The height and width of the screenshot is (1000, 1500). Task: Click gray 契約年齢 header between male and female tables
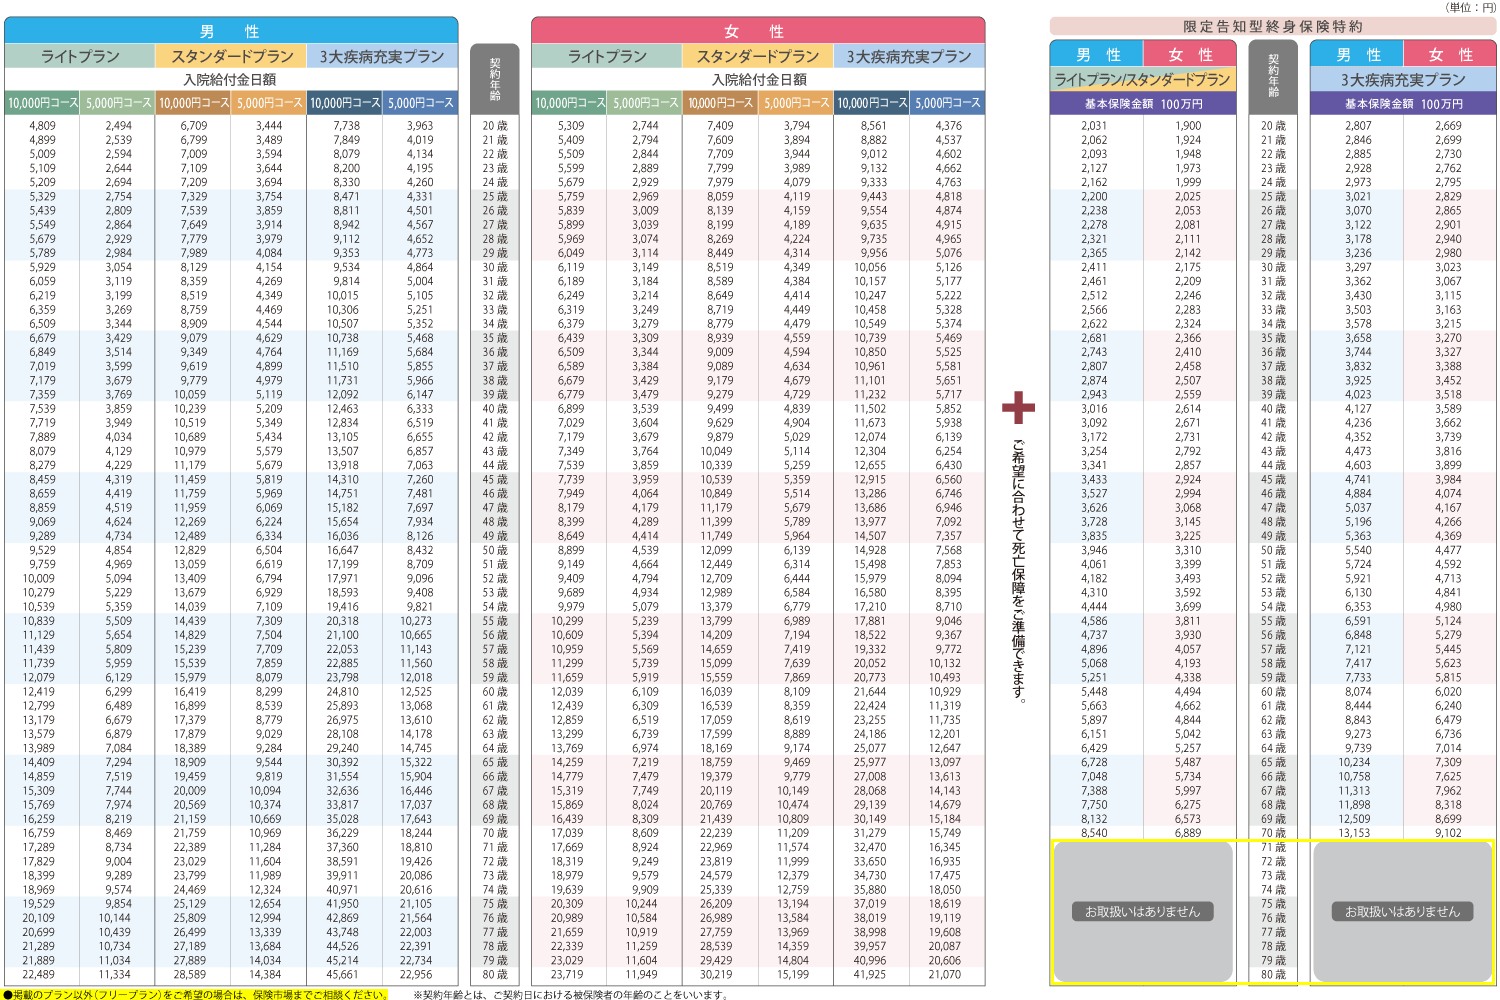tap(495, 80)
